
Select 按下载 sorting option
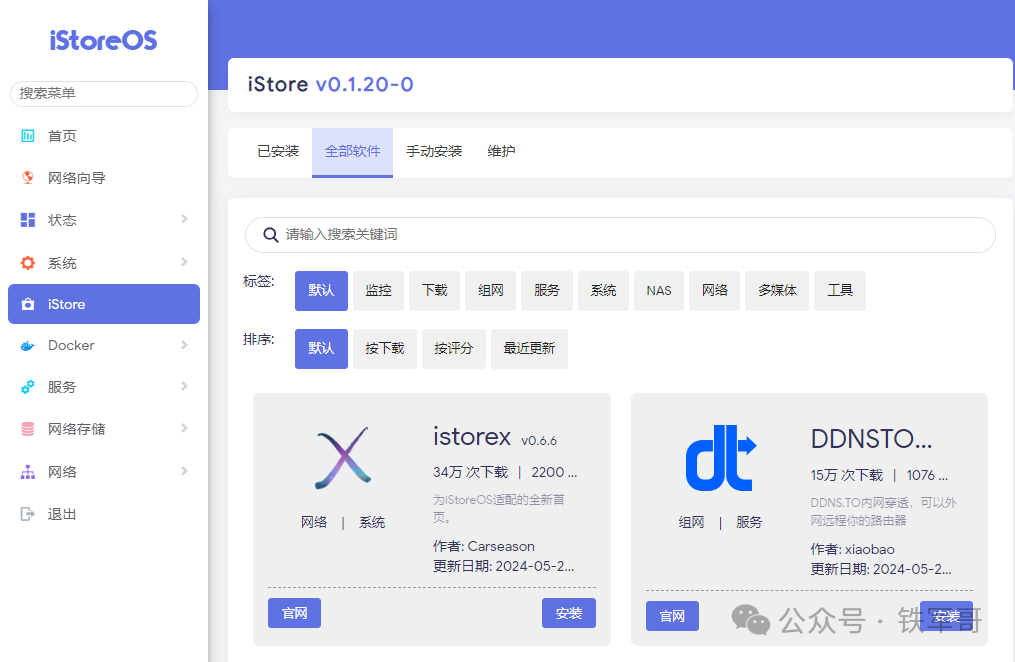[x=384, y=348]
